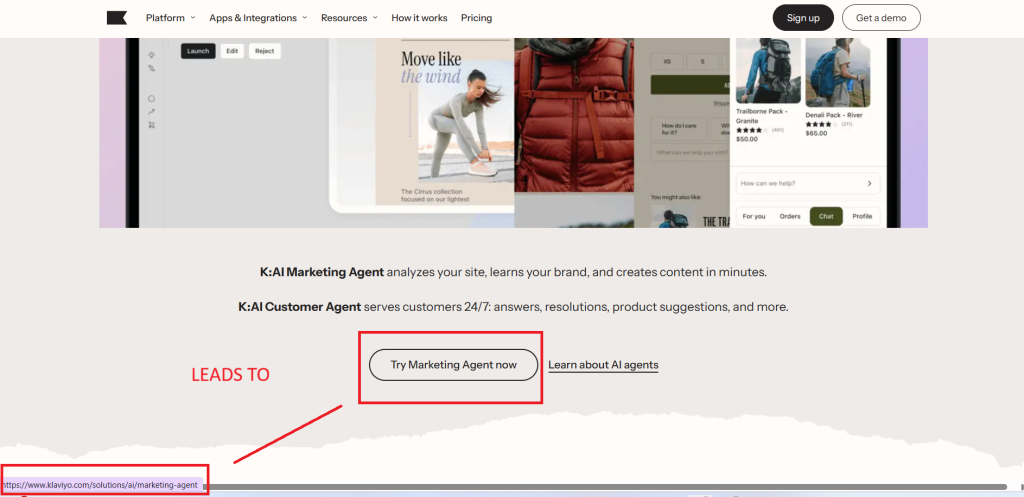Expand the Resources dropdown

point(349,18)
